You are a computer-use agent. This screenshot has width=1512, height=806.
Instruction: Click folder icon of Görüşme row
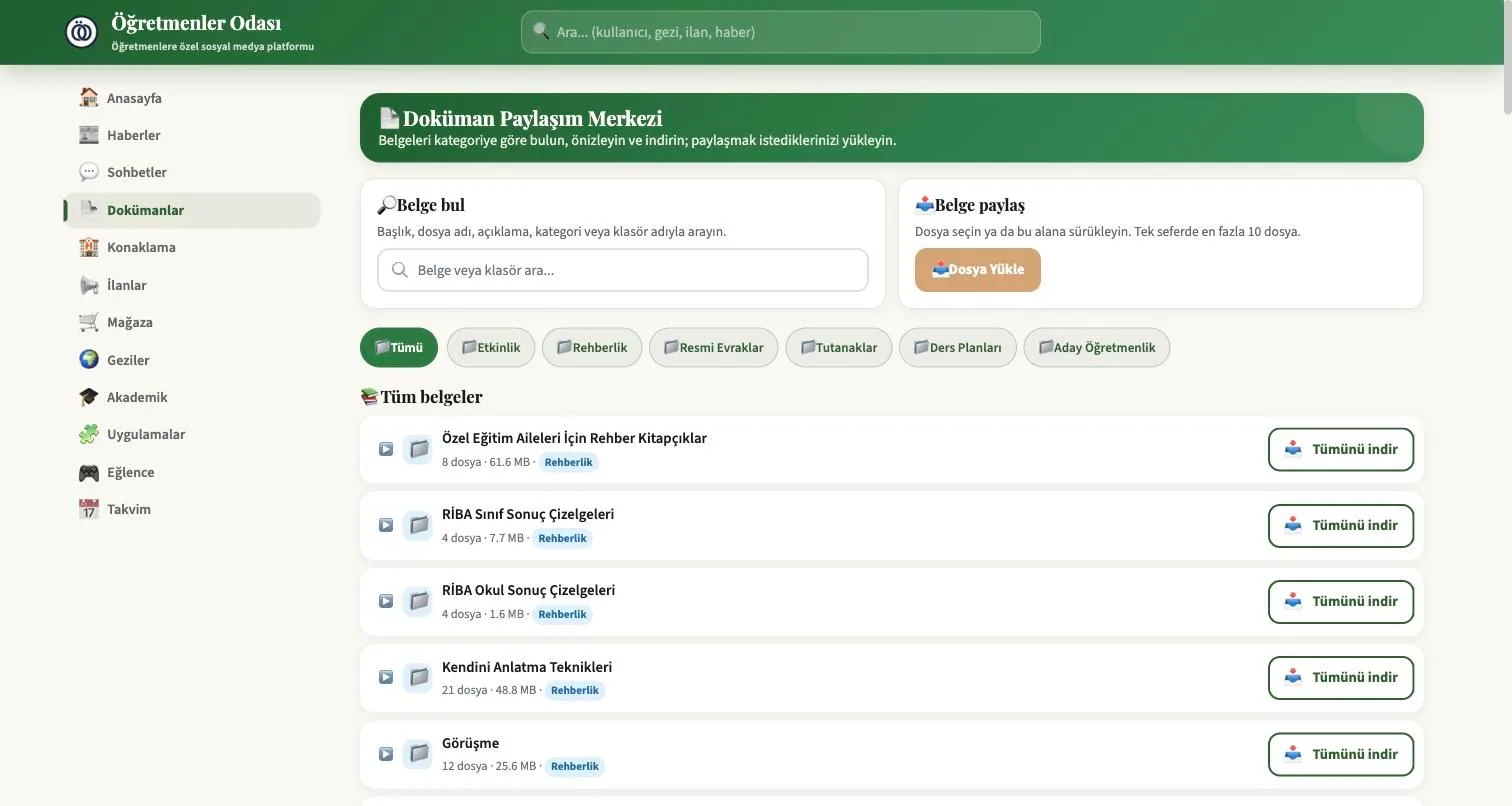pos(418,754)
